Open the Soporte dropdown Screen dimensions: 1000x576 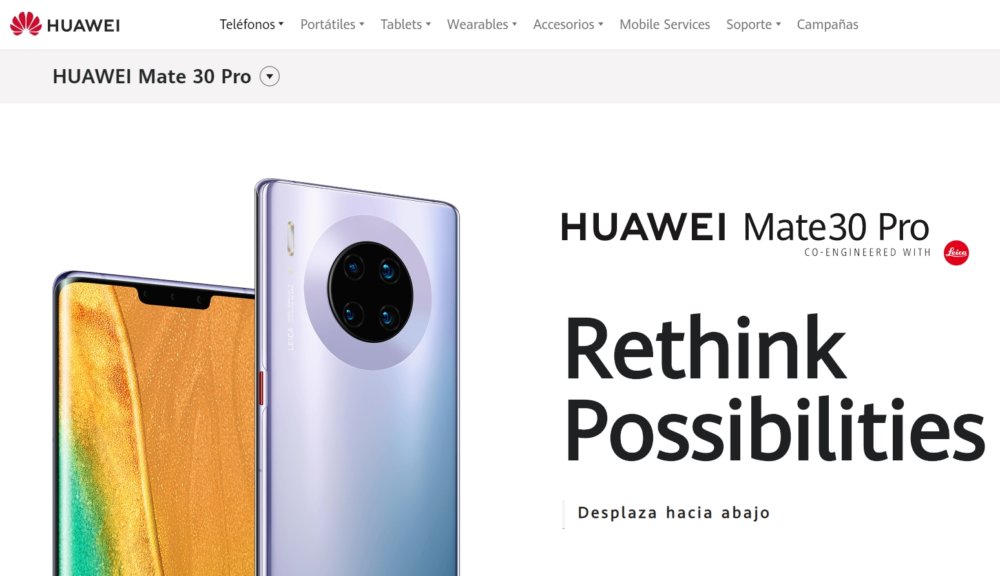point(753,24)
